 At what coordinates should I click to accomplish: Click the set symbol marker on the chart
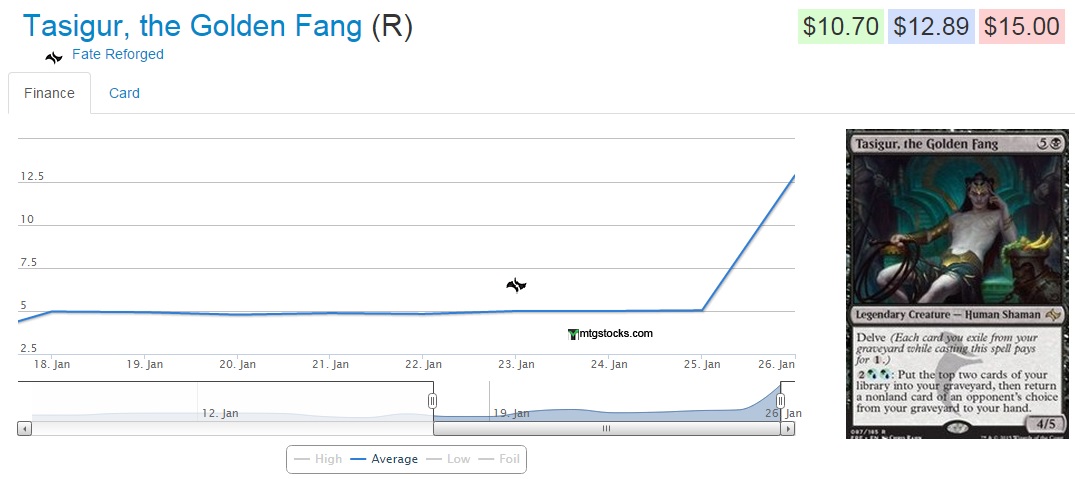516,286
